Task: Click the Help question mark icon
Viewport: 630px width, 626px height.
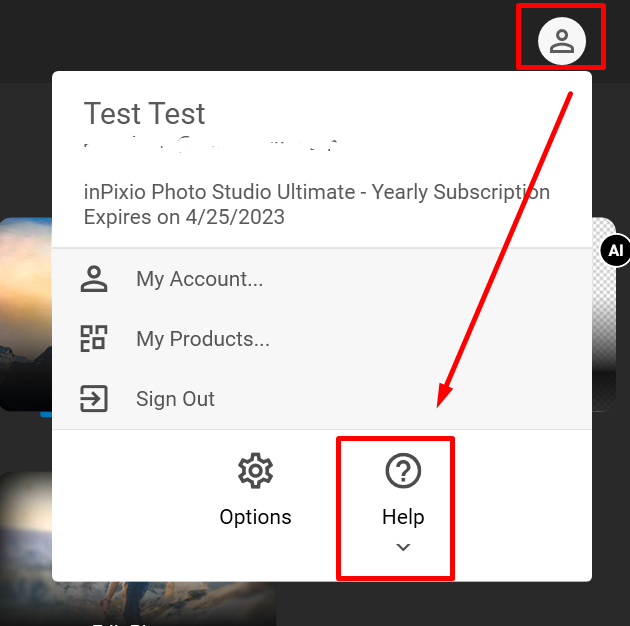Action: pyautogui.click(x=403, y=471)
